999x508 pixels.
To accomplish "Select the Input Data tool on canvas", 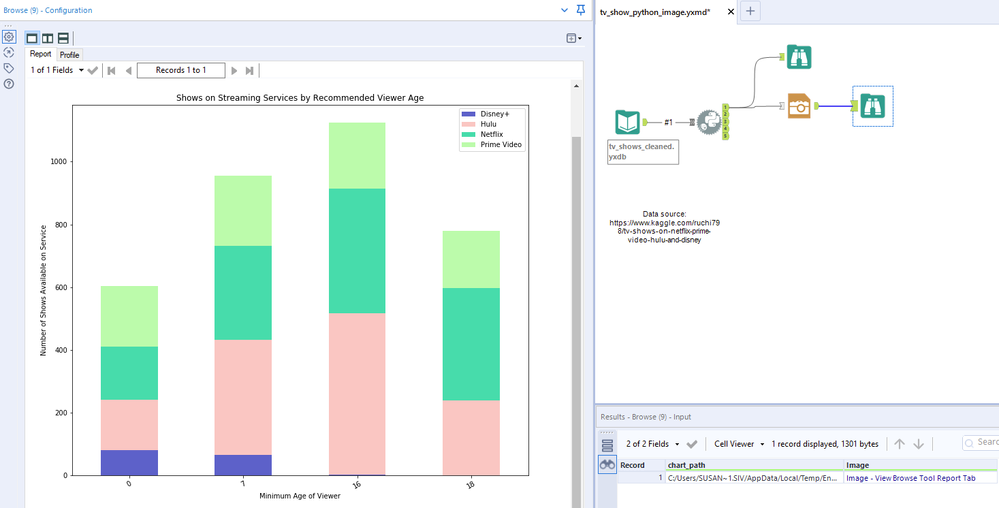I will (627, 122).
